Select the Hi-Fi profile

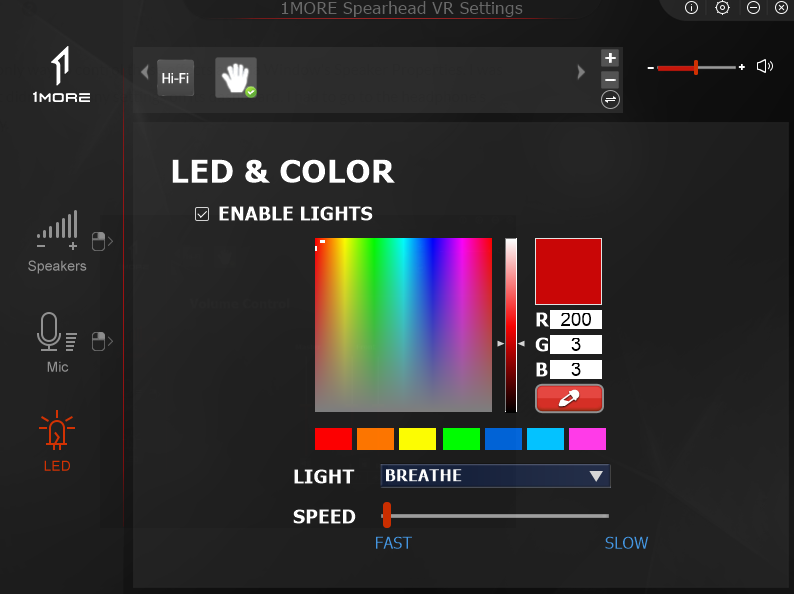pos(175,78)
